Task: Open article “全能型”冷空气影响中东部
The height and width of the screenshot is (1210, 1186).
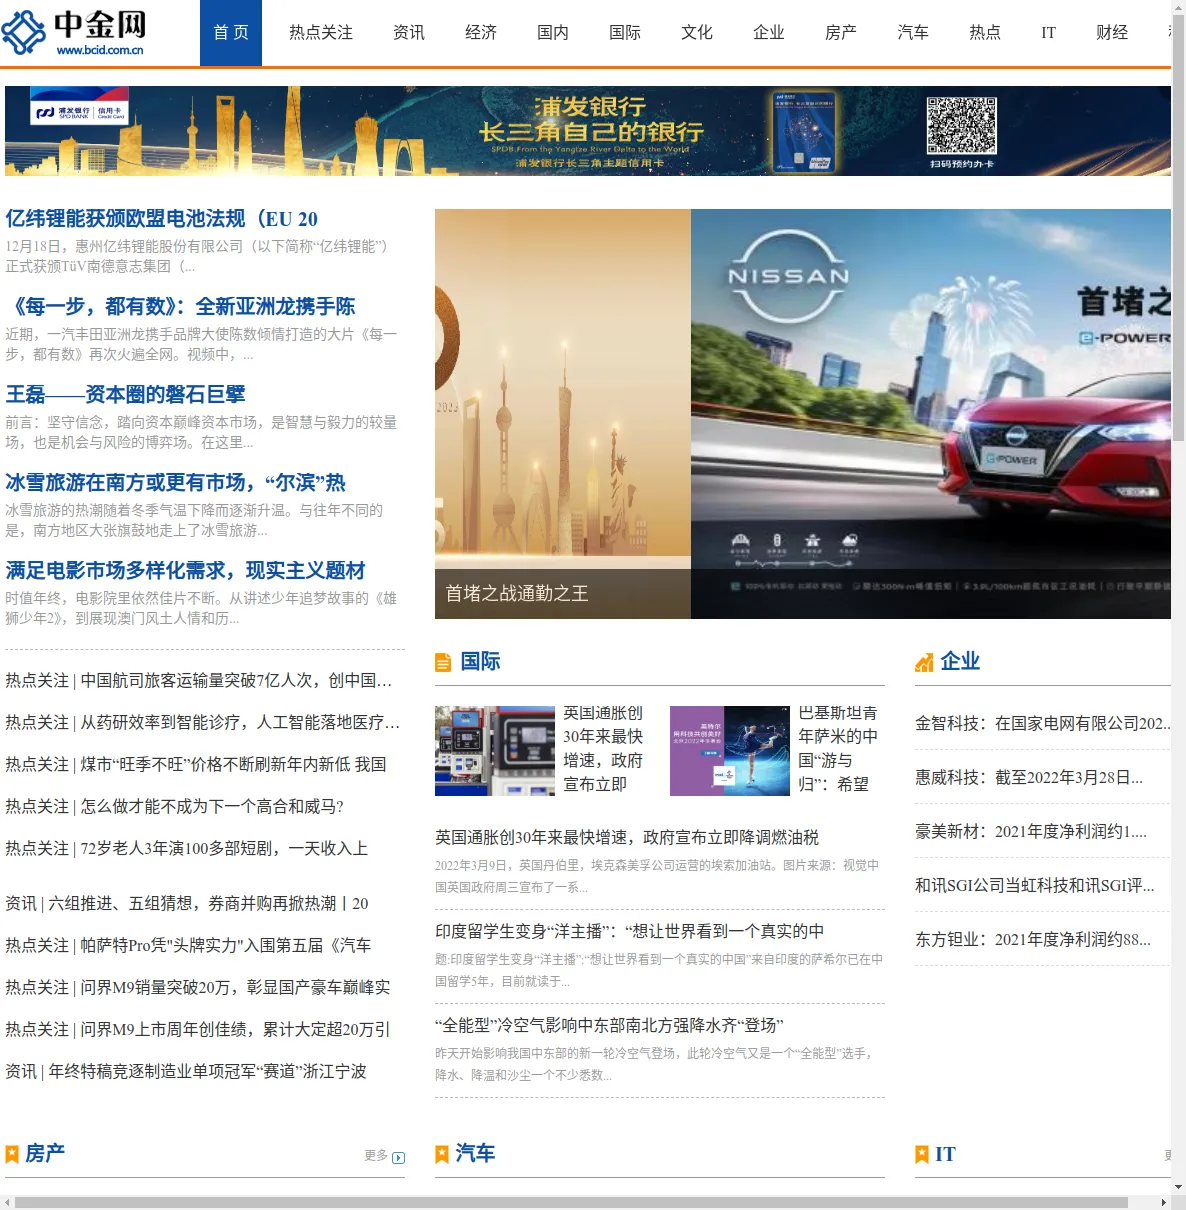Action: pyautogui.click(x=609, y=1026)
